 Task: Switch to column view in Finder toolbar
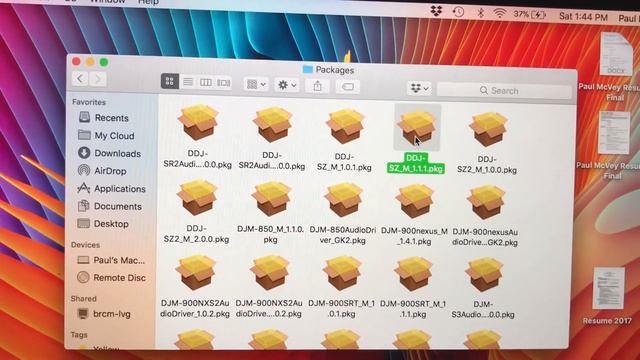(205, 83)
